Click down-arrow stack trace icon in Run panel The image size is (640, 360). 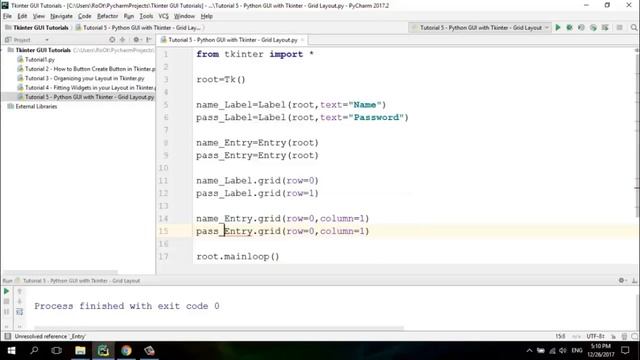tap(19, 301)
